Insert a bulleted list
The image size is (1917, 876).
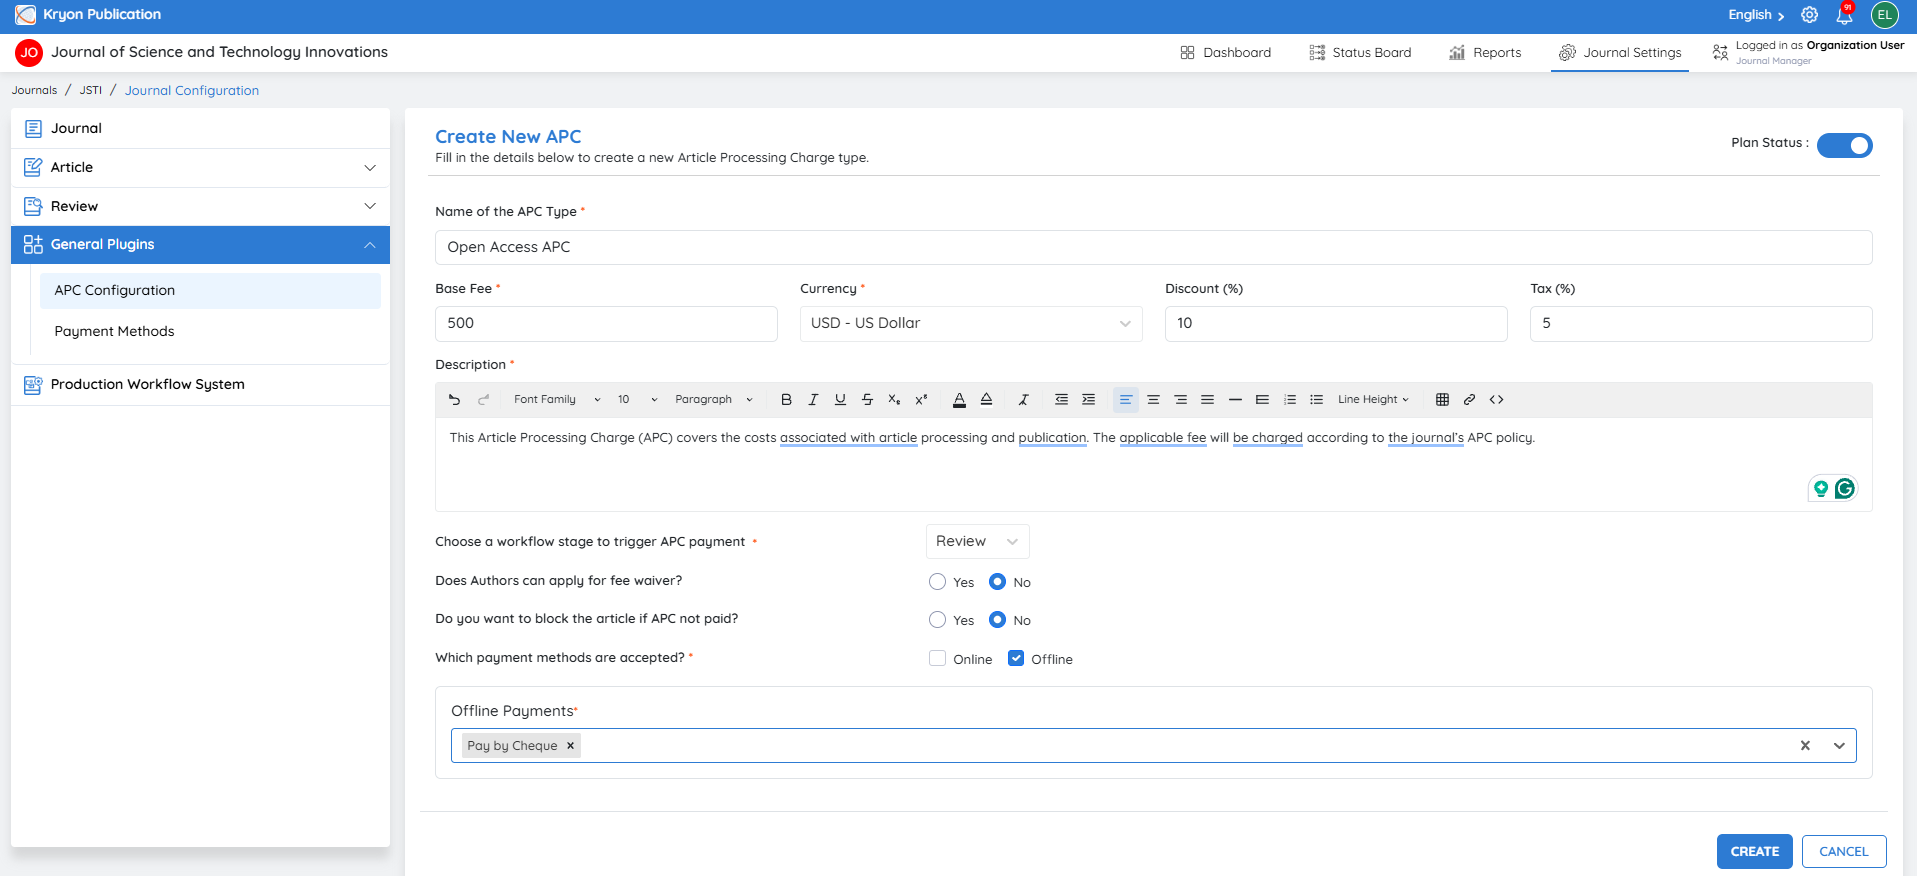1316,400
